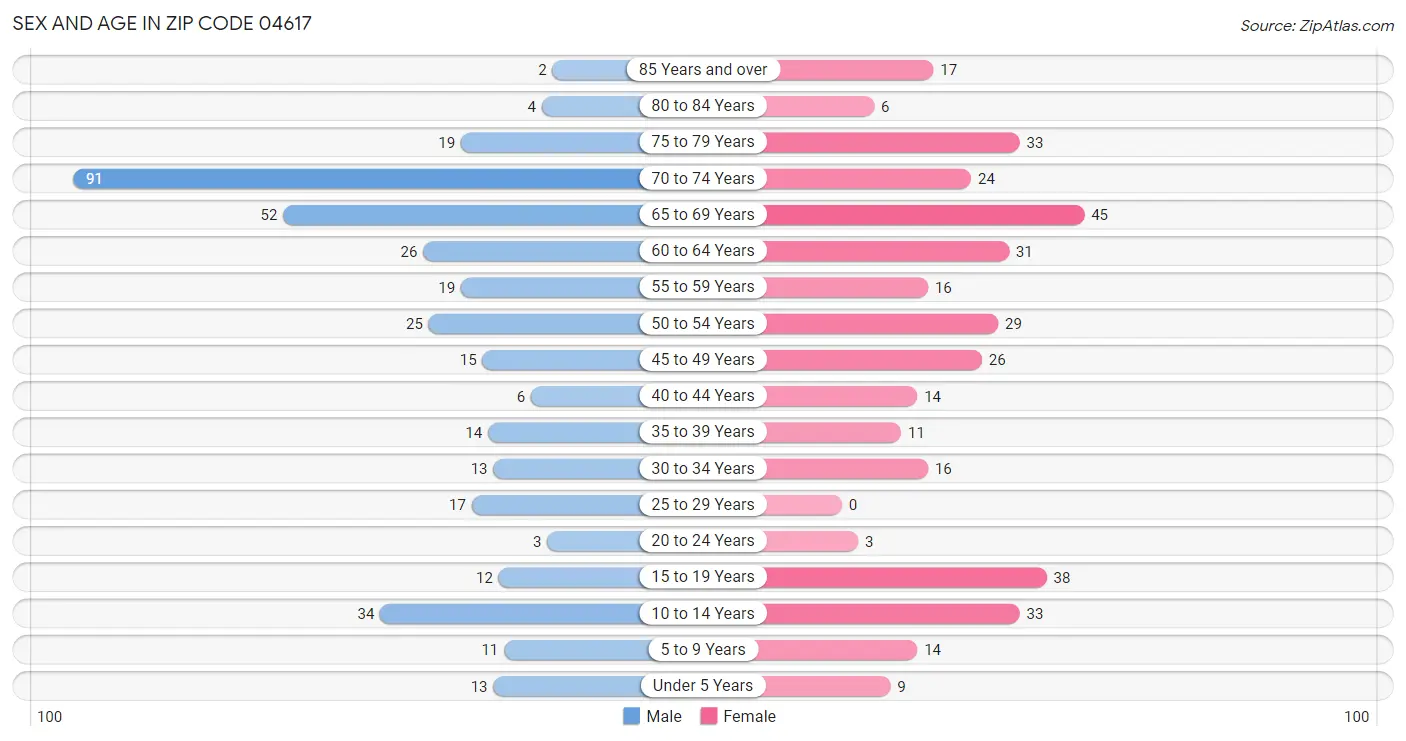Click the male value 91 label

(93, 179)
